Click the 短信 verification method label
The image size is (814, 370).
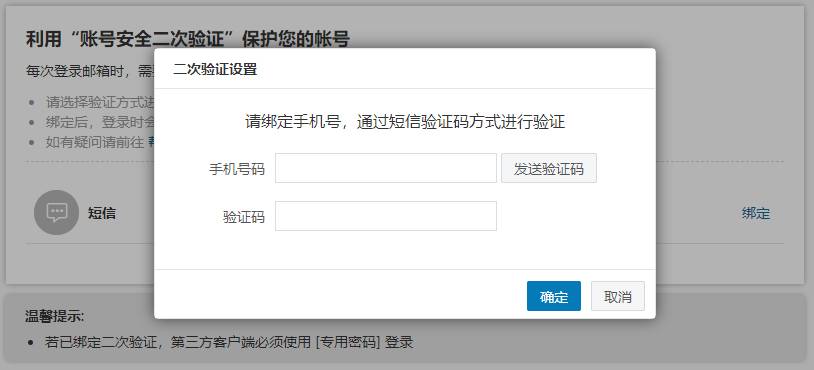(102, 213)
